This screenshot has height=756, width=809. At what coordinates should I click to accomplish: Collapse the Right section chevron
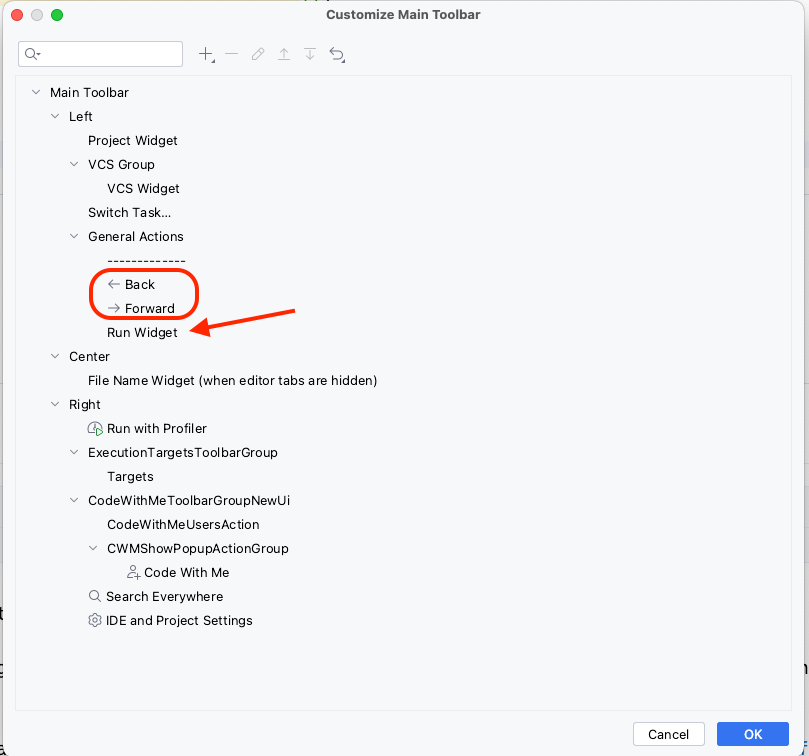55,404
